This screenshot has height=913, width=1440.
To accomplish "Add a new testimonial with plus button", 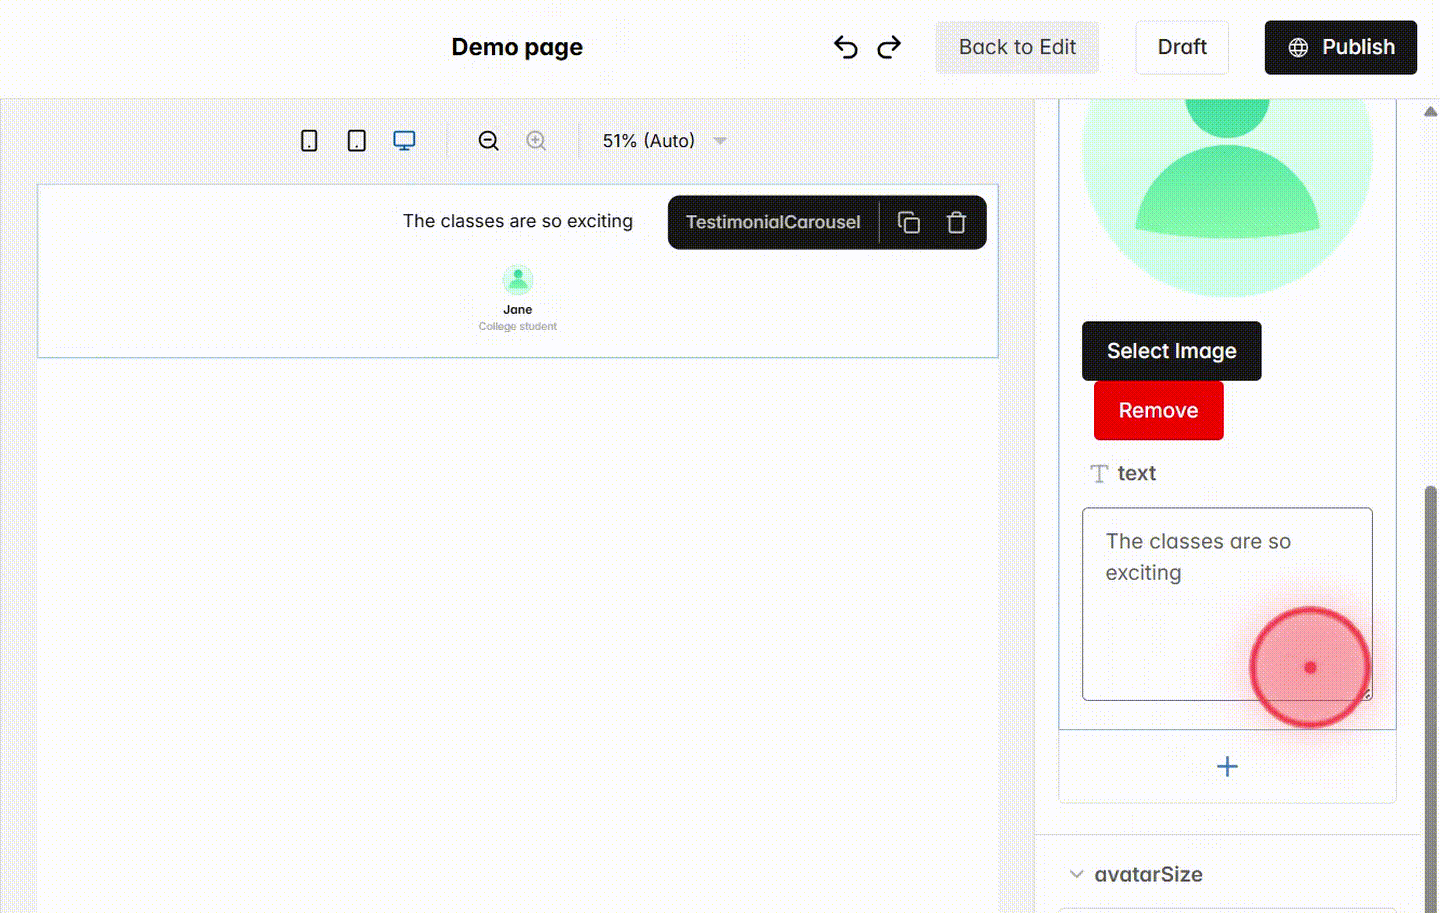I will click(1227, 766).
